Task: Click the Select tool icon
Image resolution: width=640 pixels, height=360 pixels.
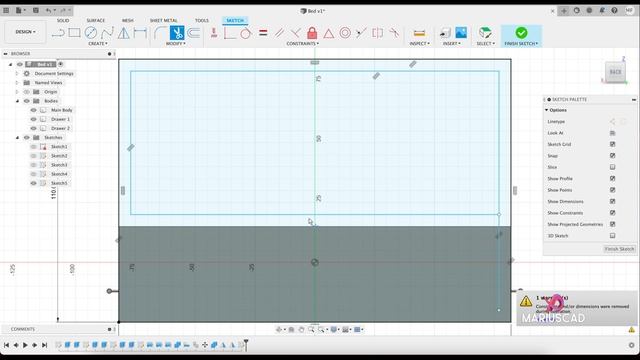Action: [485, 33]
